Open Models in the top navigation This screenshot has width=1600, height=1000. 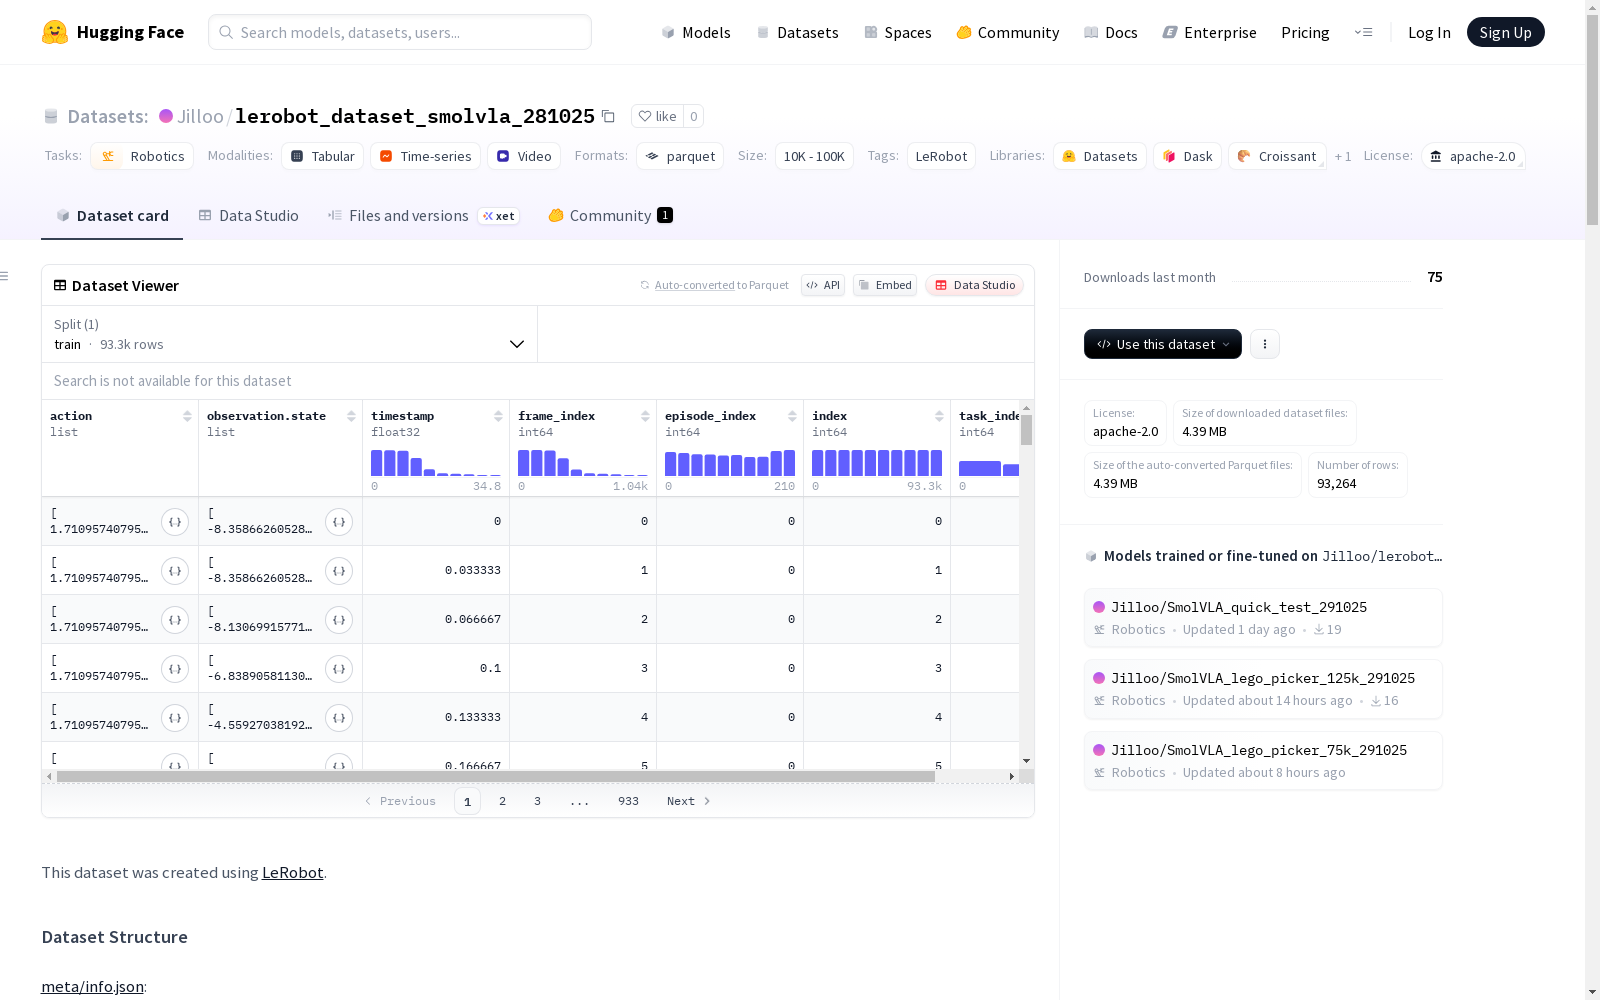696,32
